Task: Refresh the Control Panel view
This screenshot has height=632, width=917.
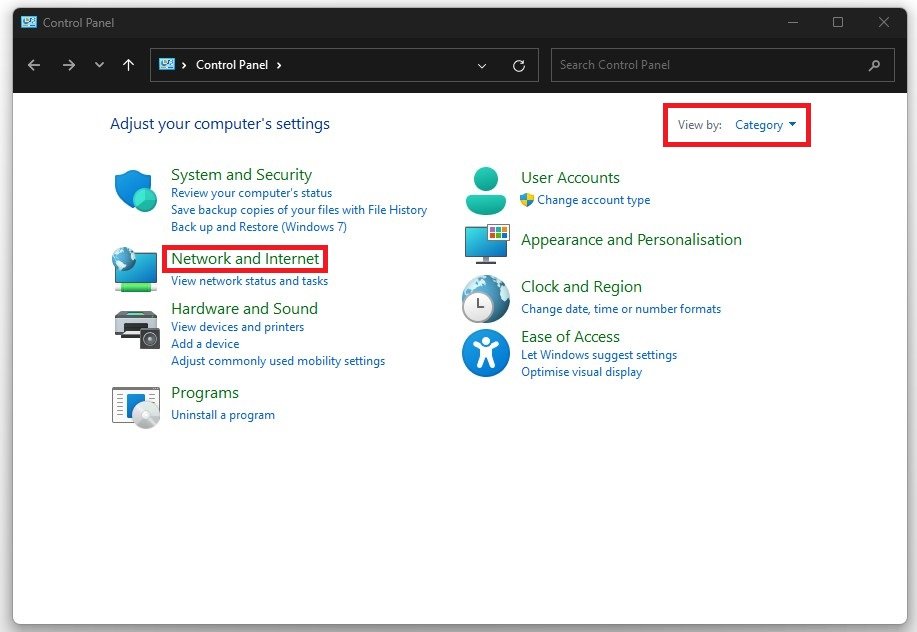Action: coord(518,66)
